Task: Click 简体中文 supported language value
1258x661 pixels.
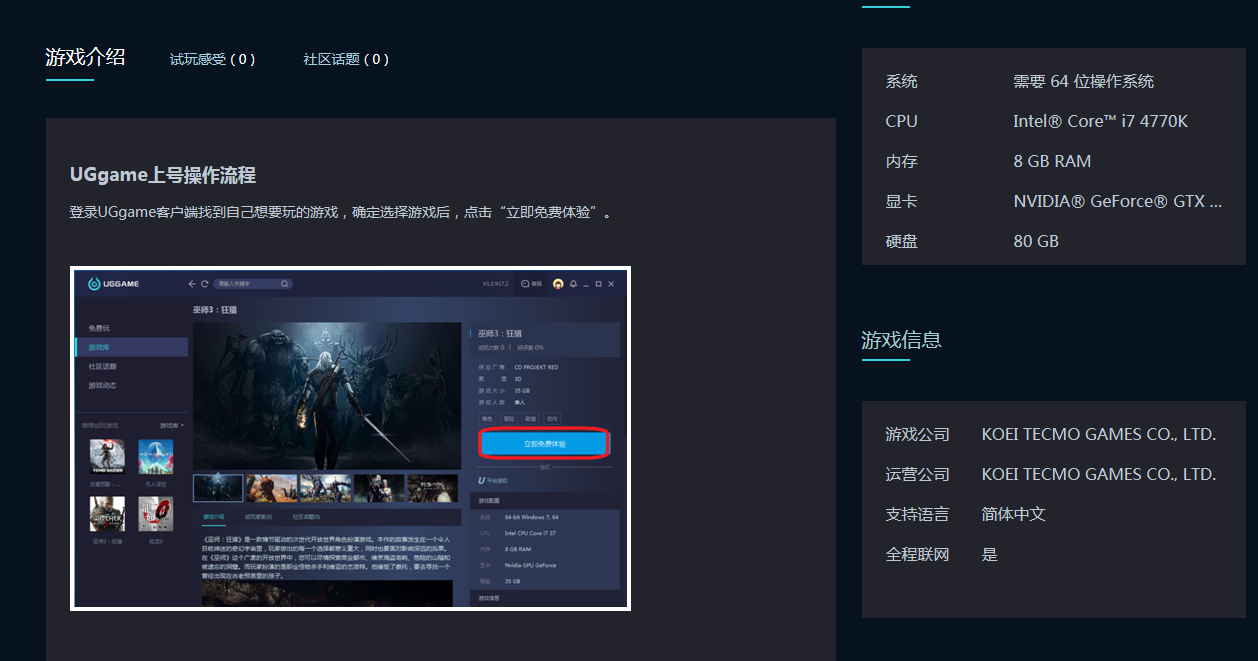Action: point(1013,514)
